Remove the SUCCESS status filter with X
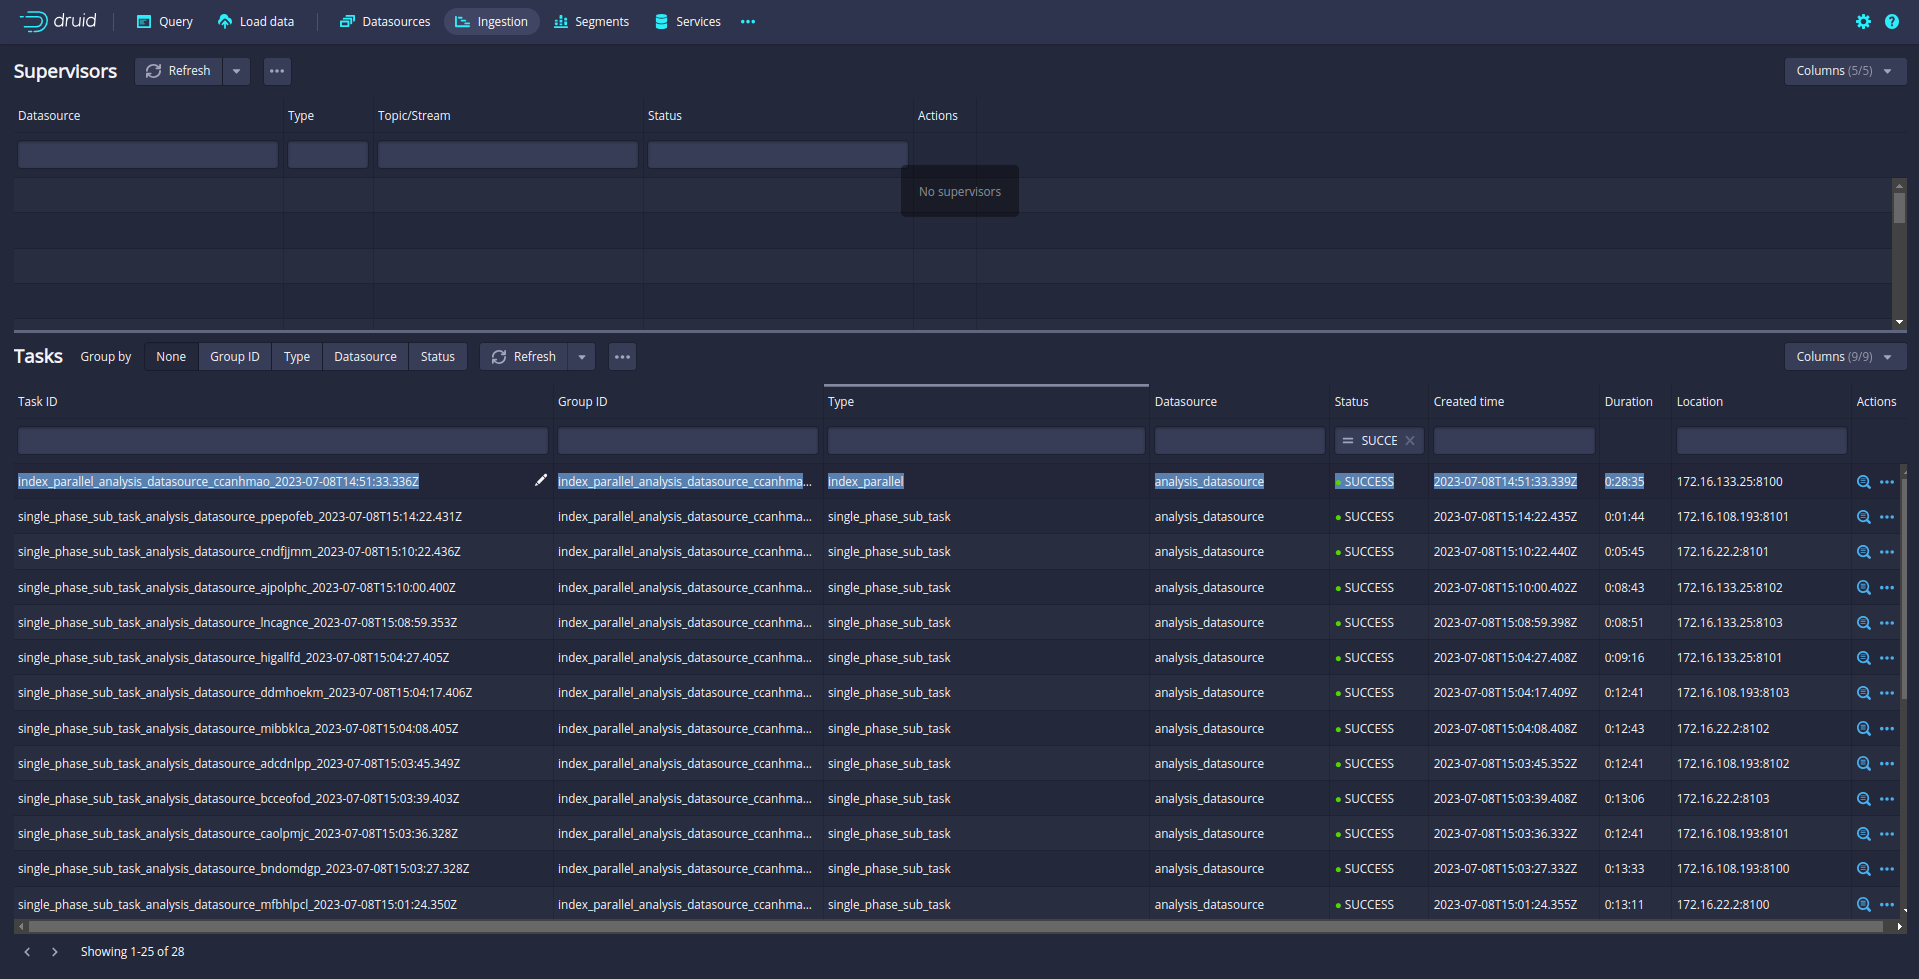 1410,441
